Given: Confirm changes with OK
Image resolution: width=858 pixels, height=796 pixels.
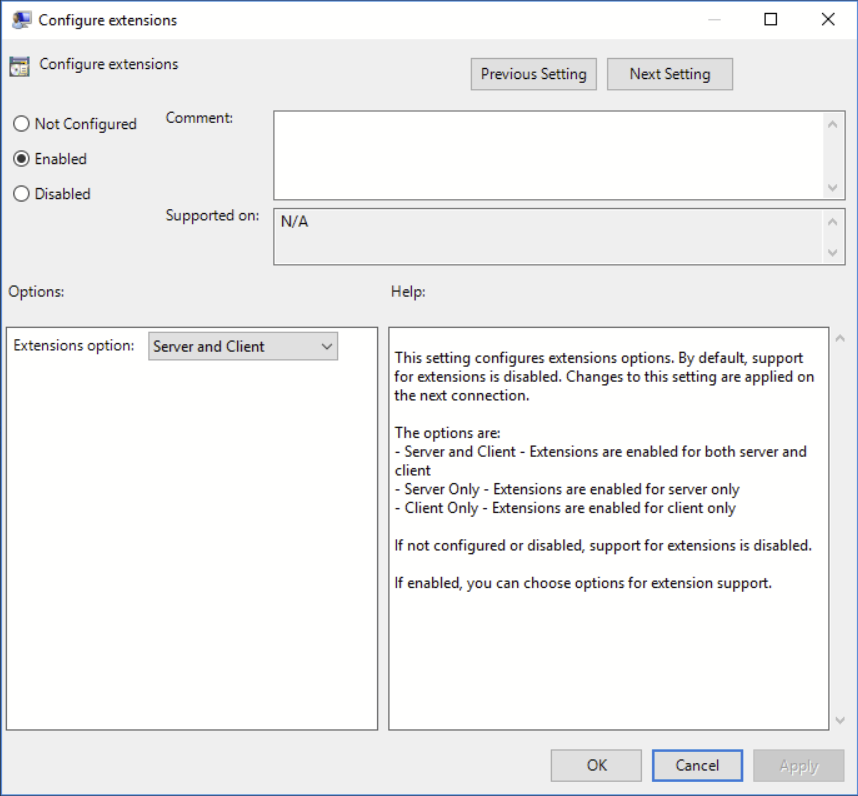Looking at the screenshot, I should pos(596,765).
